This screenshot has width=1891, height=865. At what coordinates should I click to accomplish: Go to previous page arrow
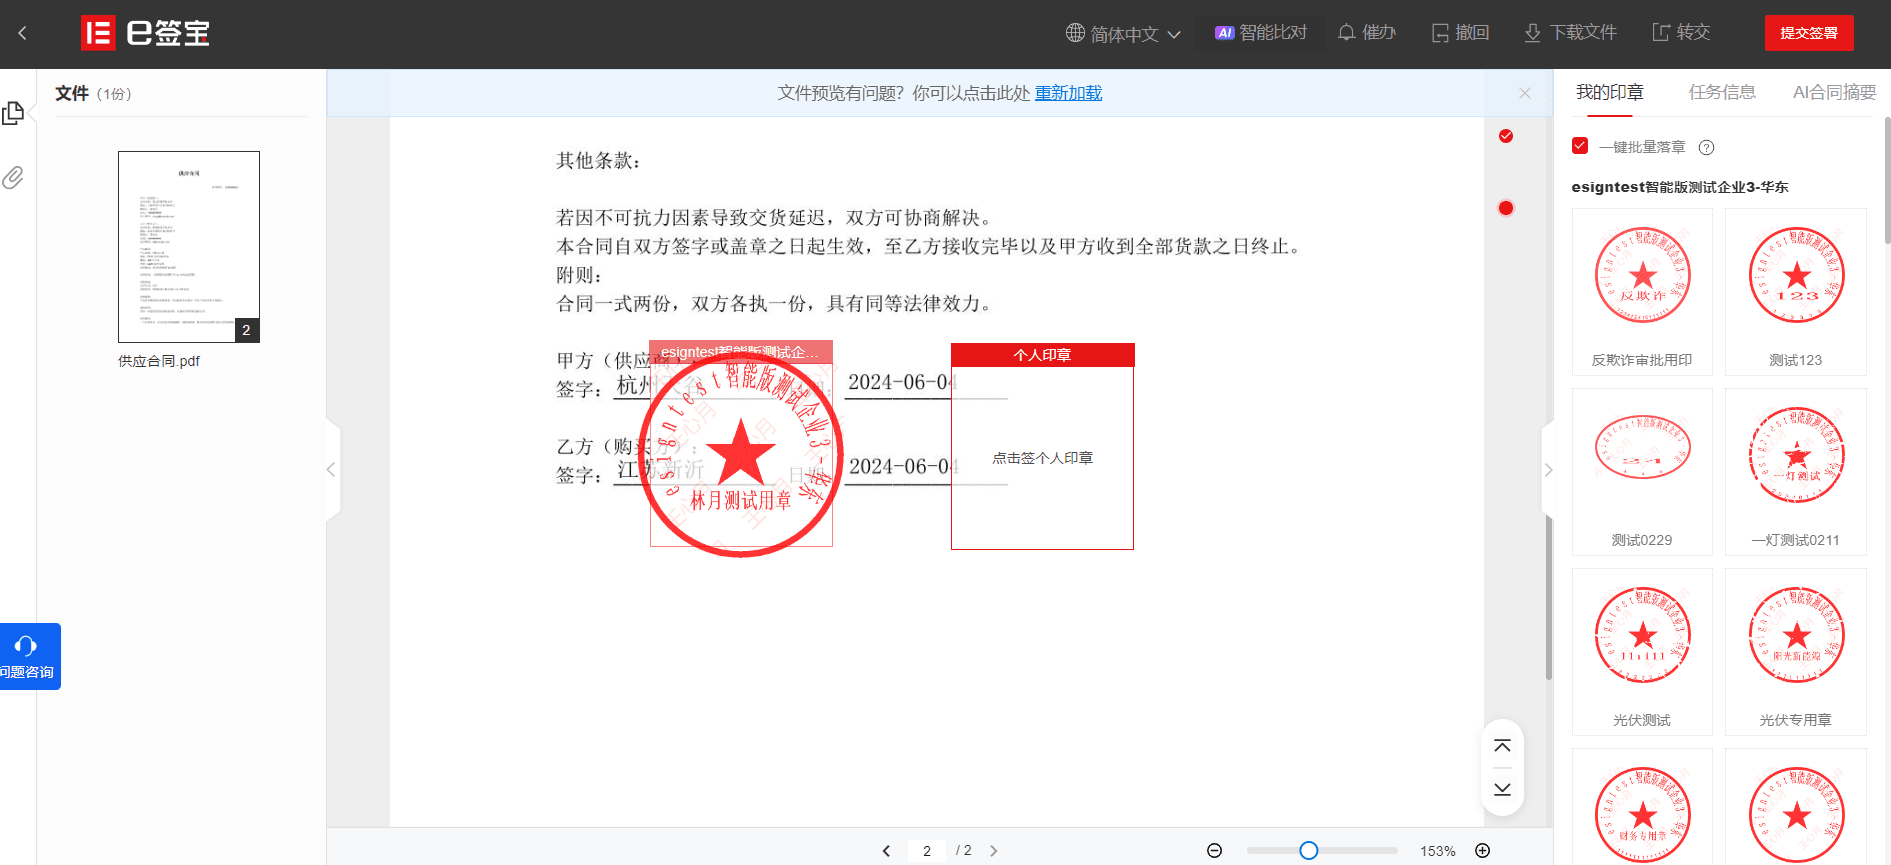tap(886, 851)
